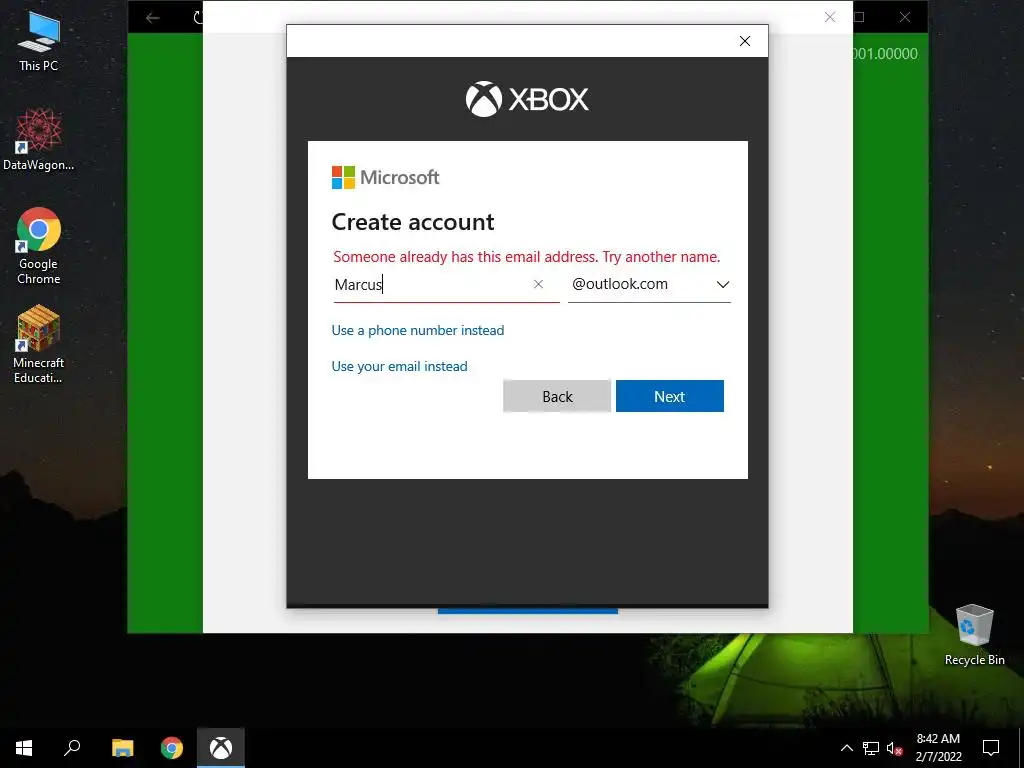
Task: Click Use your email instead link
Action: coord(400,366)
